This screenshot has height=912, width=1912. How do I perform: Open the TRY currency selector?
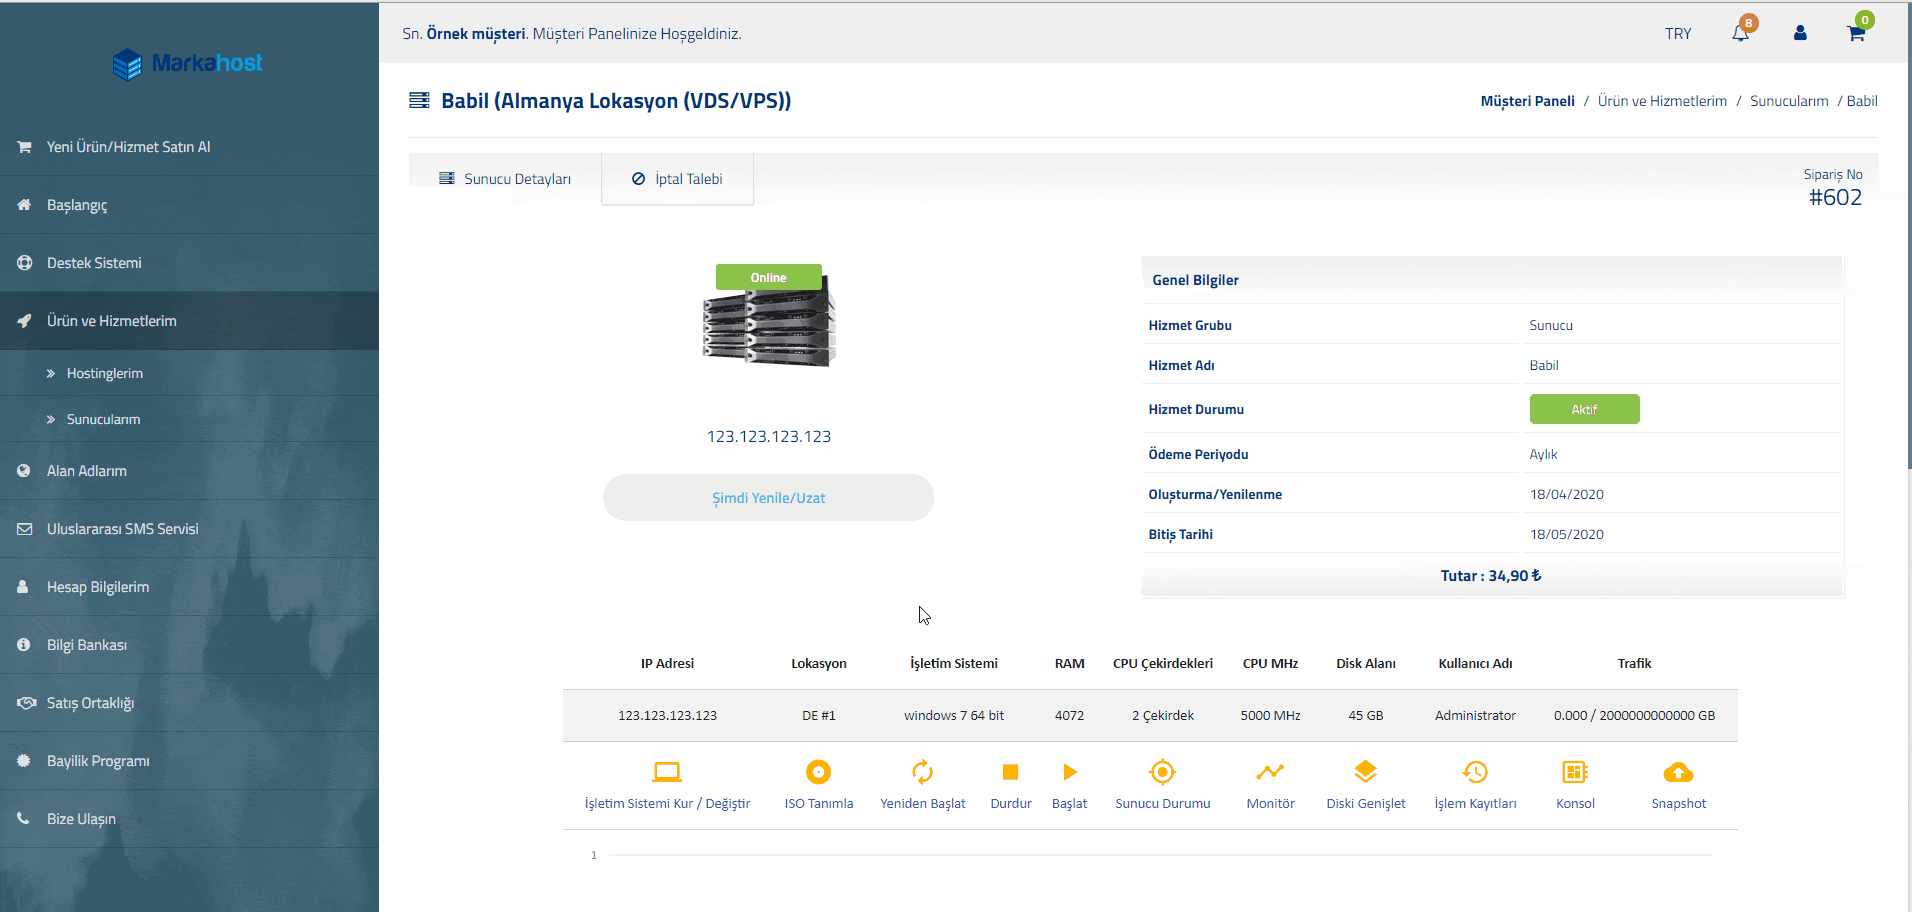point(1678,34)
